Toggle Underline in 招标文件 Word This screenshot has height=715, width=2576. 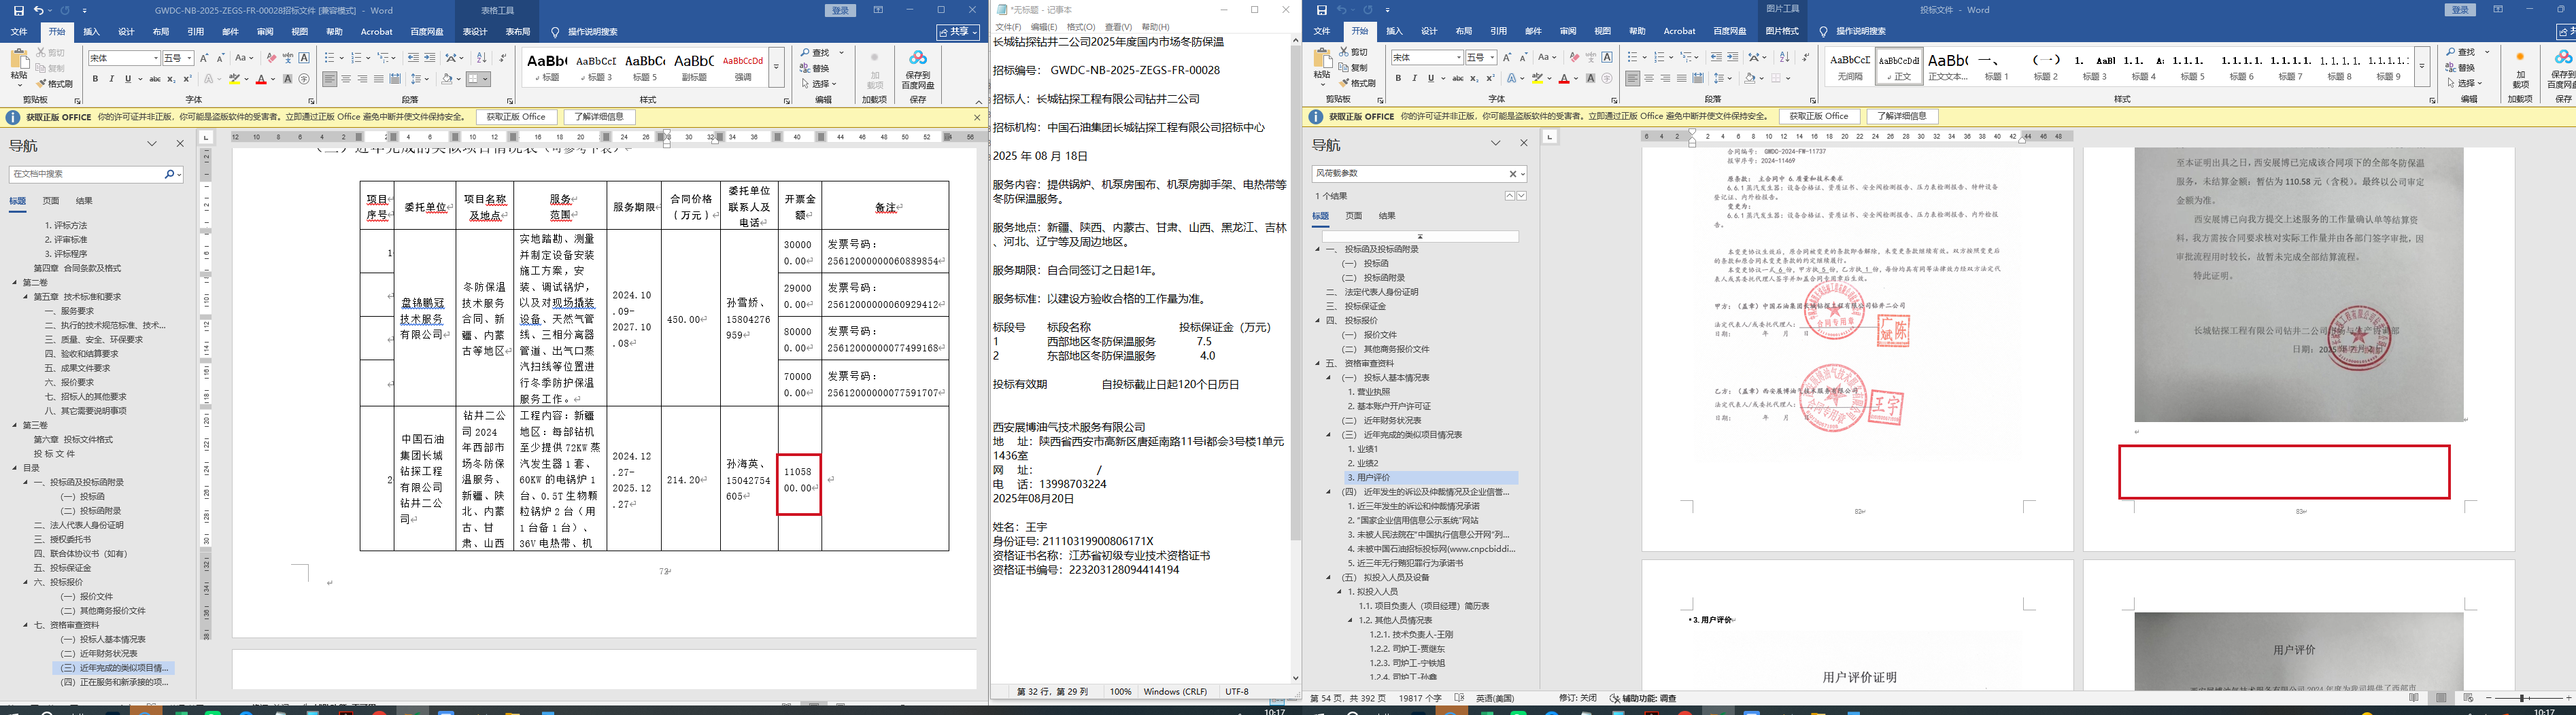coord(127,79)
